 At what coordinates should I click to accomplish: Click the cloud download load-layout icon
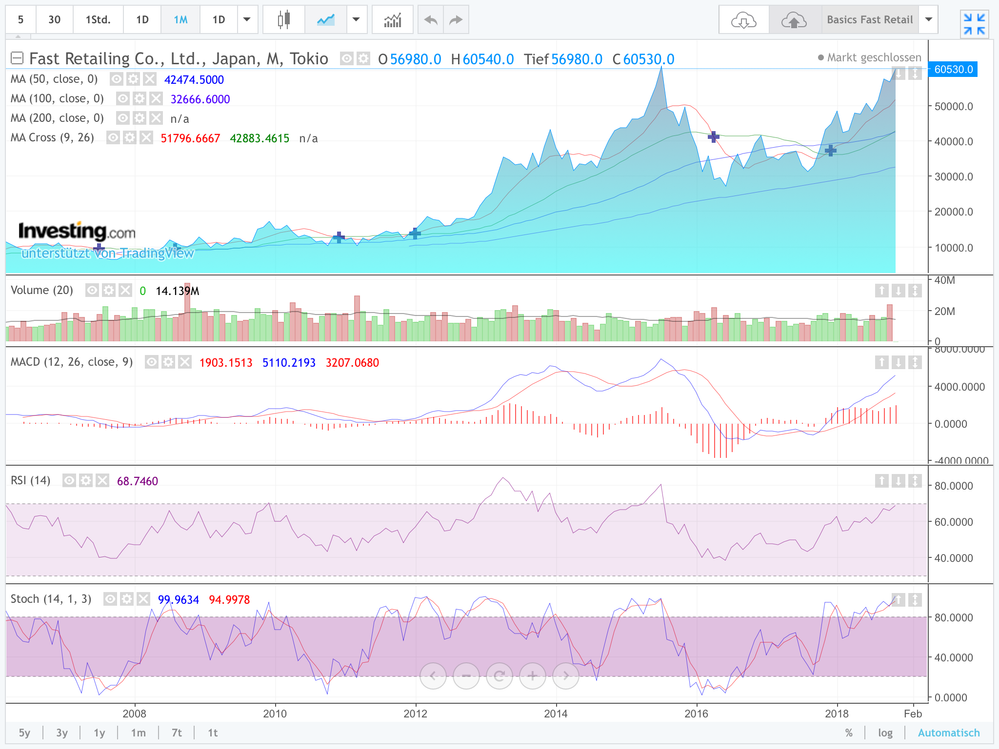(744, 20)
